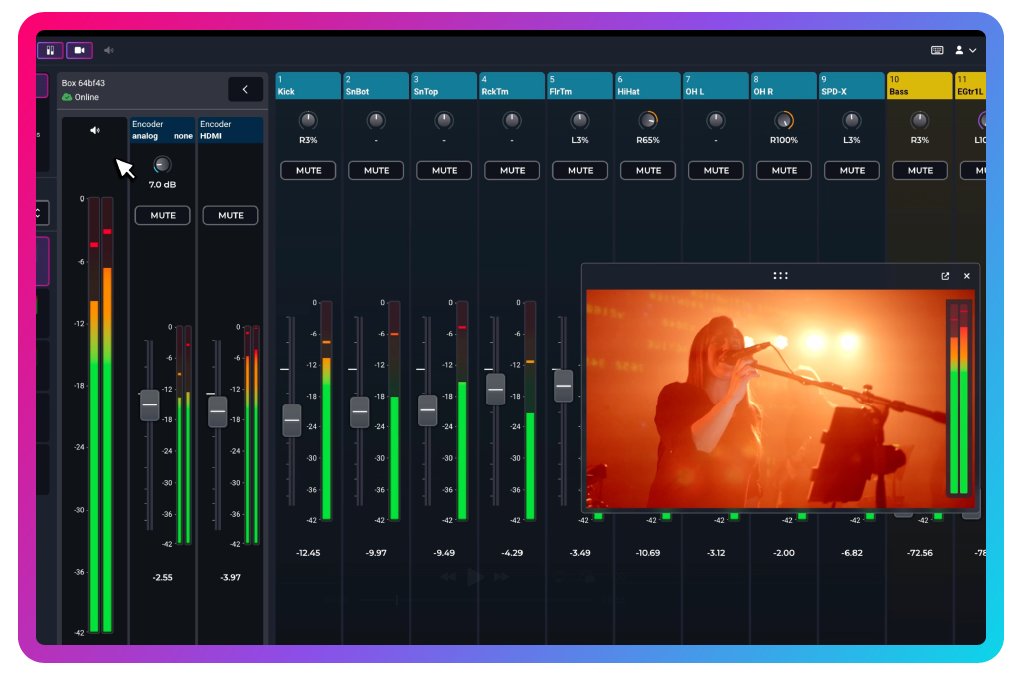This screenshot has width=1024, height=675.
Task: Mute the Kick channel
Action: tap(309, 171)
